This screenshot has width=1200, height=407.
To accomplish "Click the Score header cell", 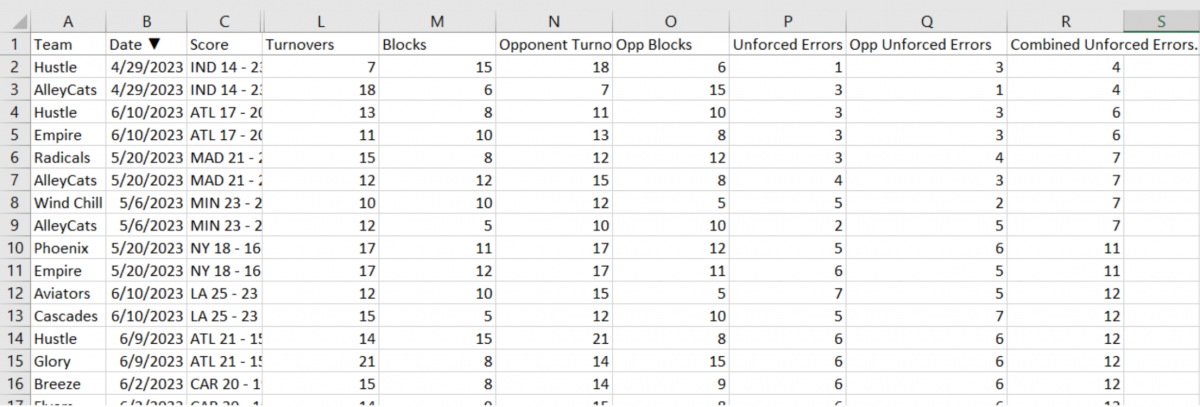I will coord(224,44).
